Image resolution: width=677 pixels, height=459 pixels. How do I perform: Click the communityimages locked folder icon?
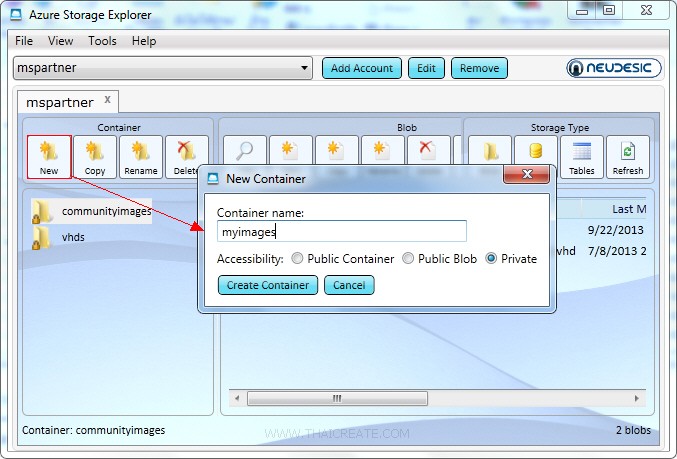[x=41, y=211]
